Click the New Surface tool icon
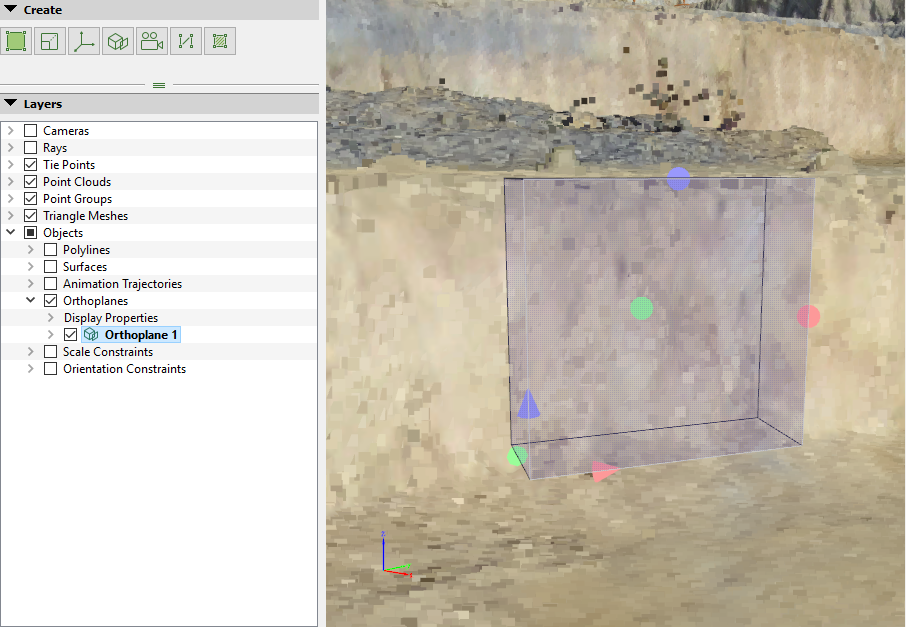 pyautogui.click(x=220, y=41)
